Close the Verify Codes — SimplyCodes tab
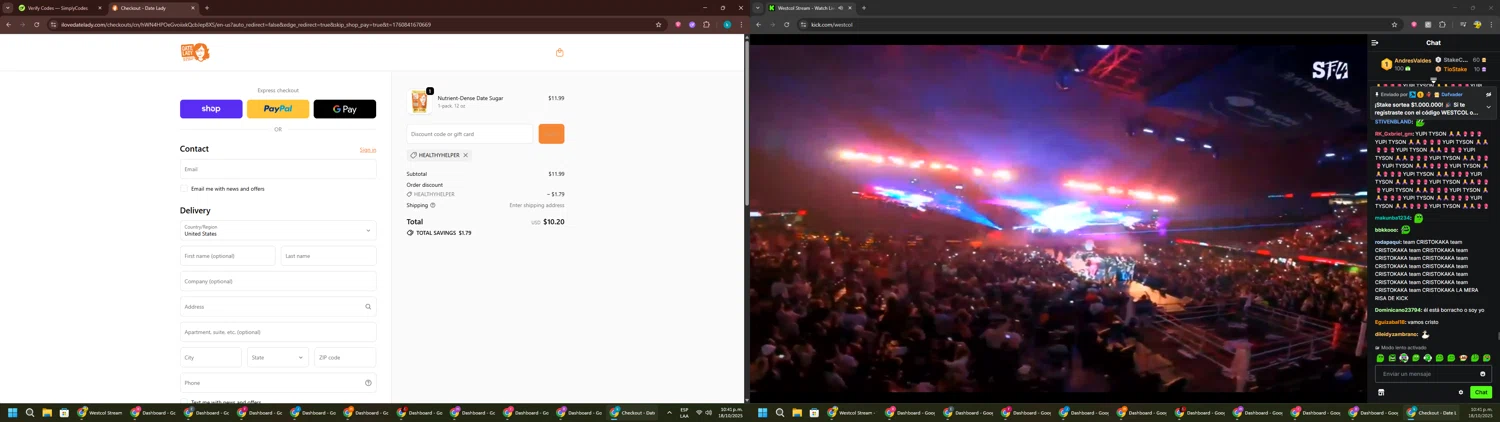Screen dimensions: 1500x422 [100, 8]
